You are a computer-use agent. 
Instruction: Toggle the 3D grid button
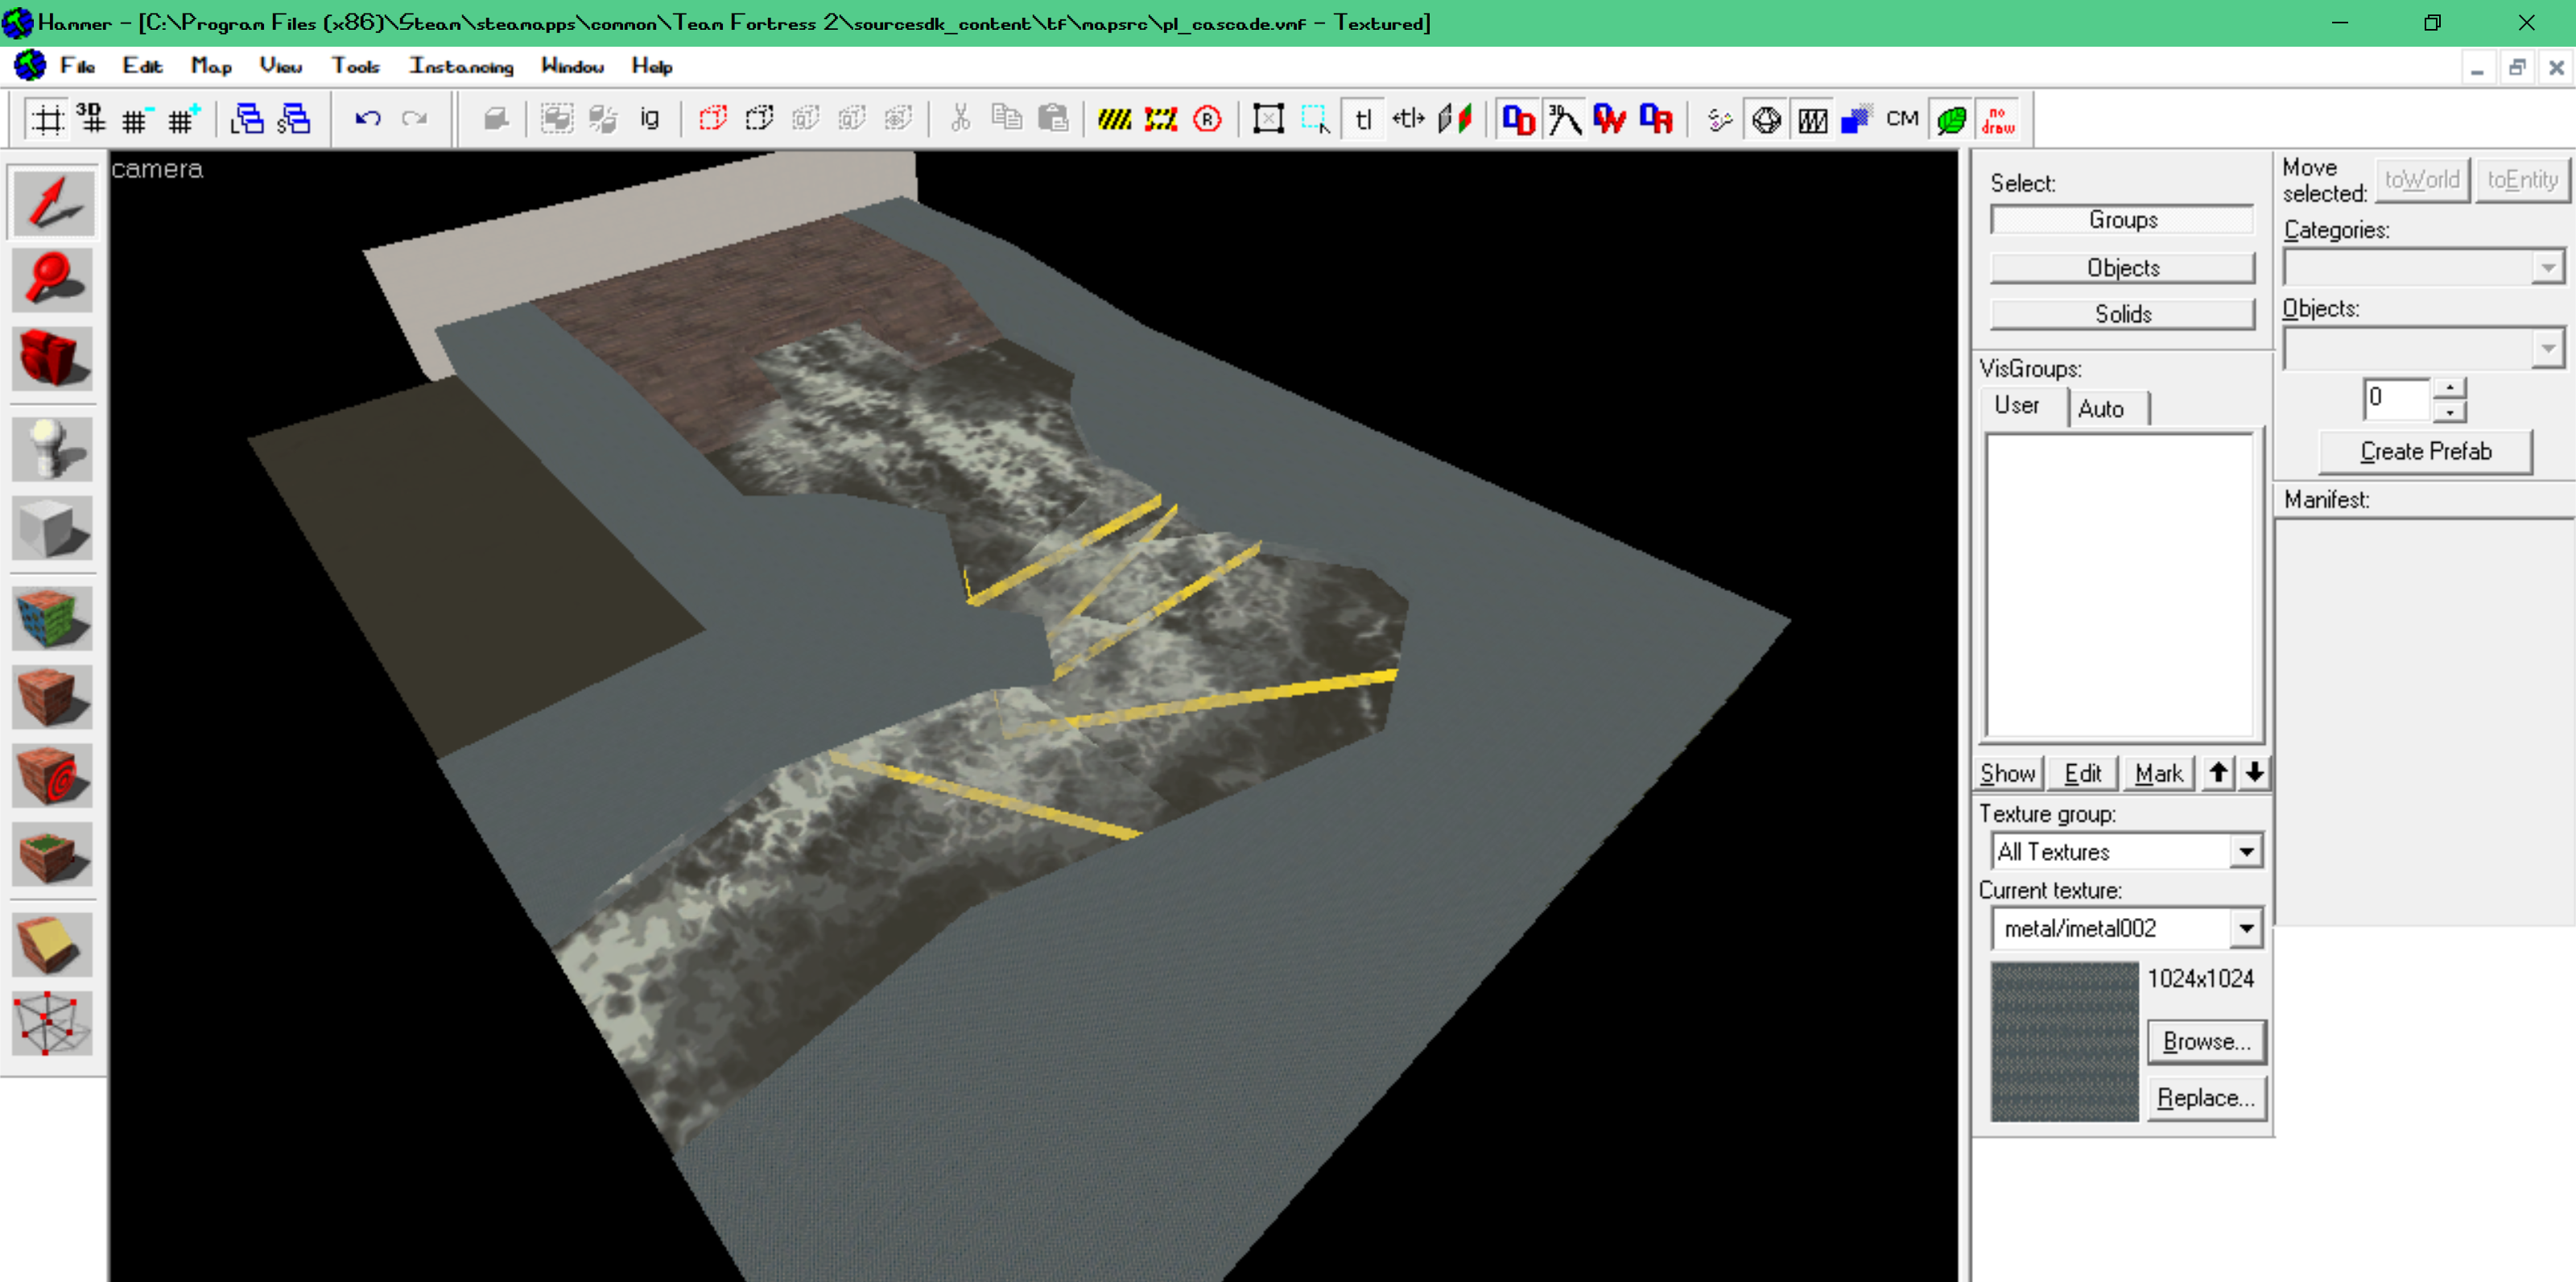[91, 120]
